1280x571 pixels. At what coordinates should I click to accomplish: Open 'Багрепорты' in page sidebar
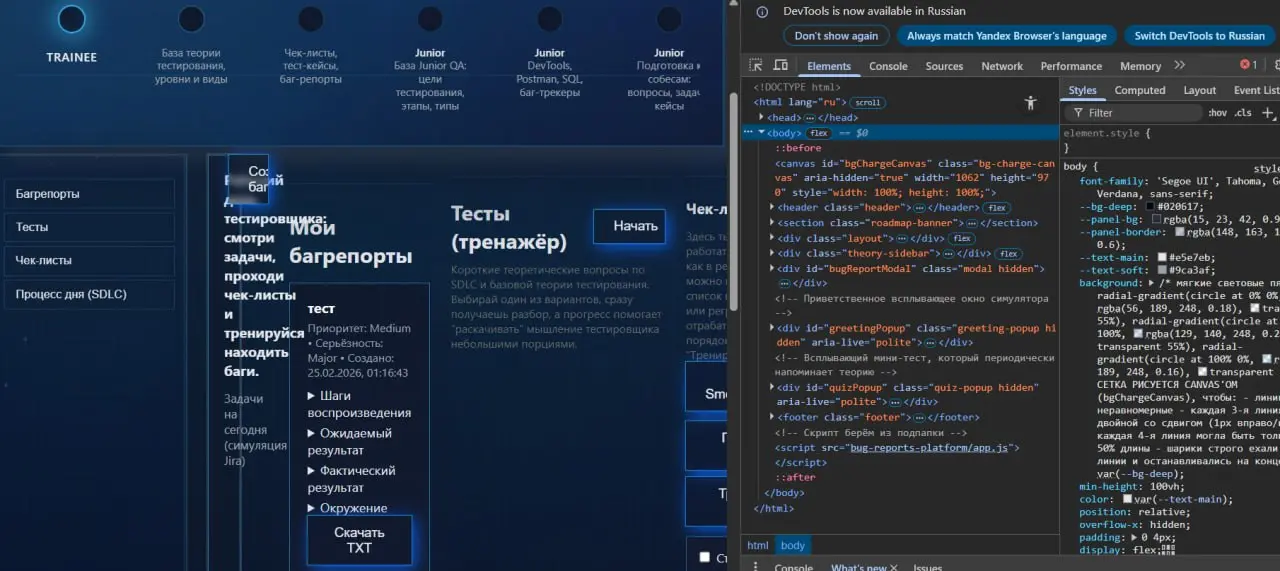(89, 194)
